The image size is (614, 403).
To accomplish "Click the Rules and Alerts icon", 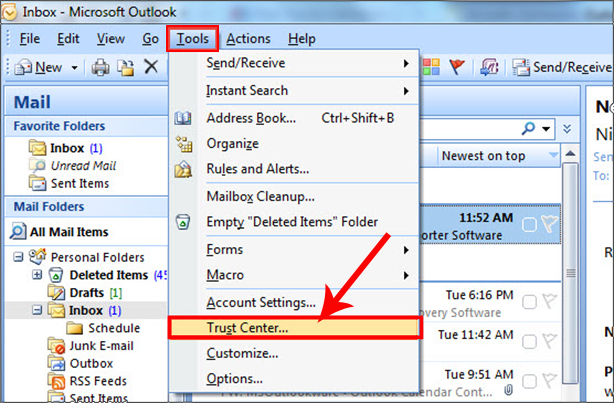I will pyautogui.click(x=183, y=169).
